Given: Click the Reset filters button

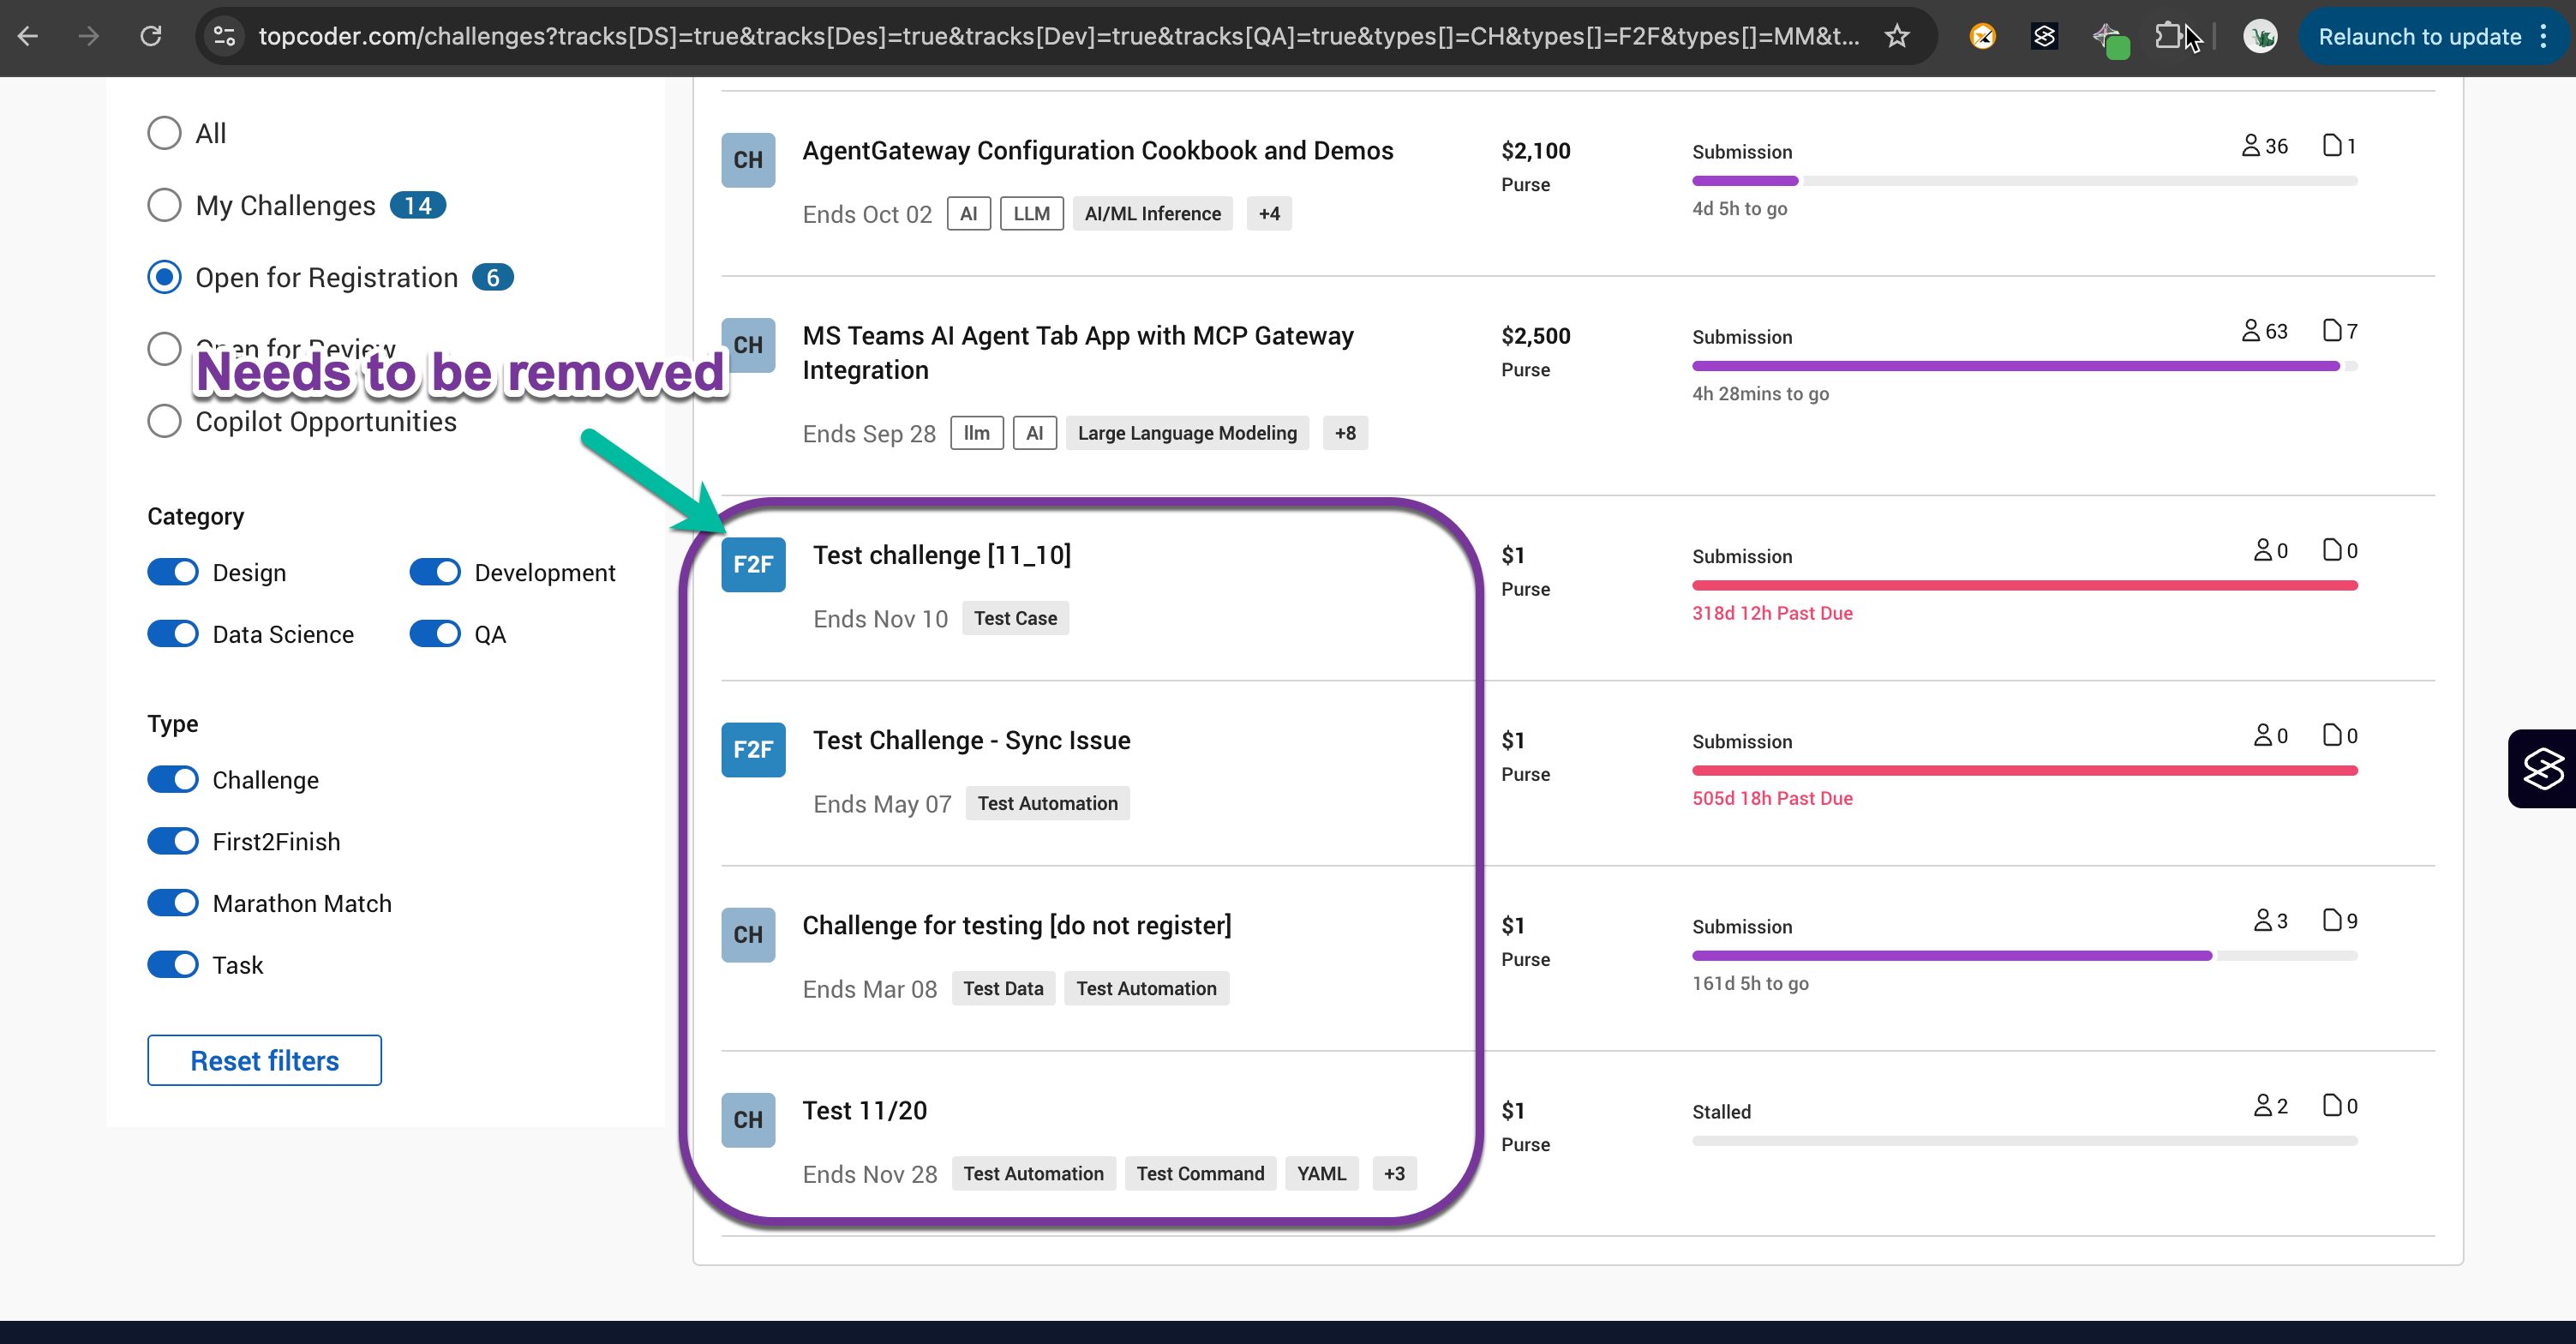Looking at the screenshot, I should pos(264,1060).
